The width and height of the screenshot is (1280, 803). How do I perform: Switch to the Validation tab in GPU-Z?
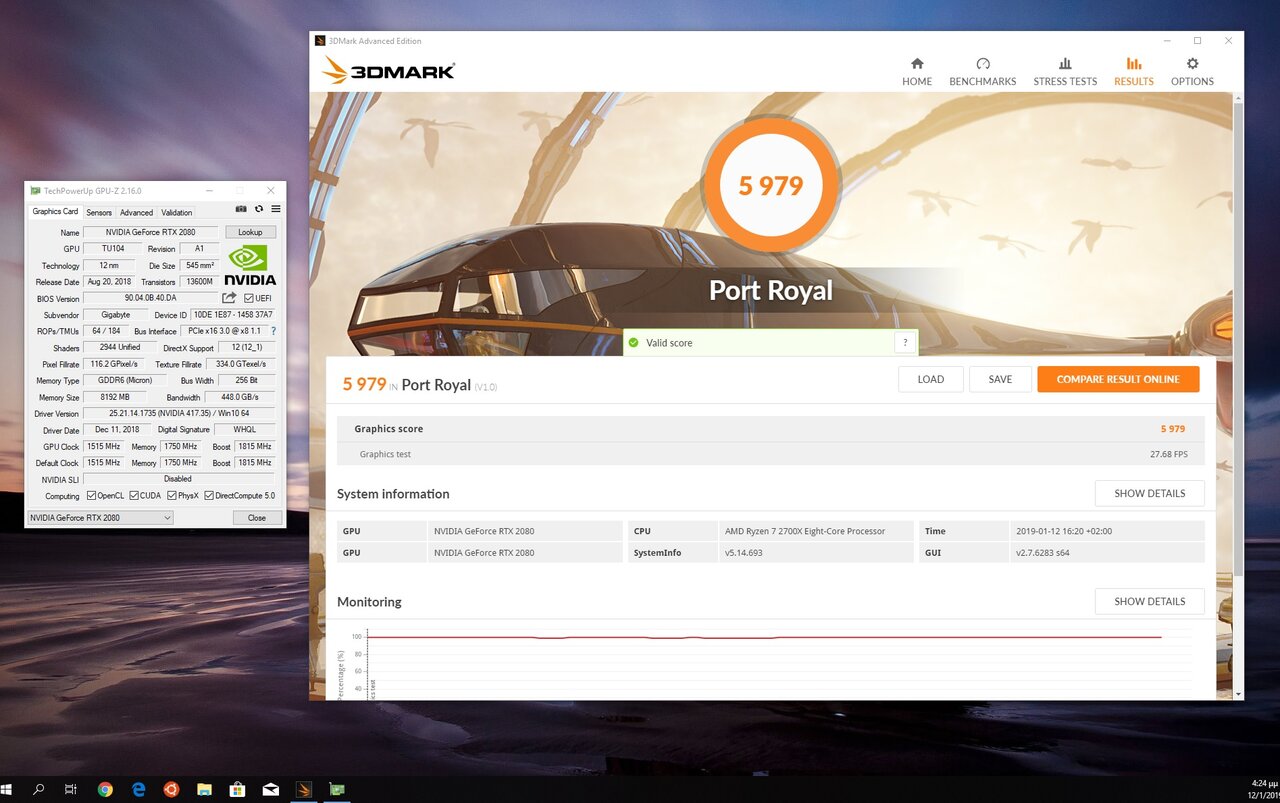click(177, 212)
